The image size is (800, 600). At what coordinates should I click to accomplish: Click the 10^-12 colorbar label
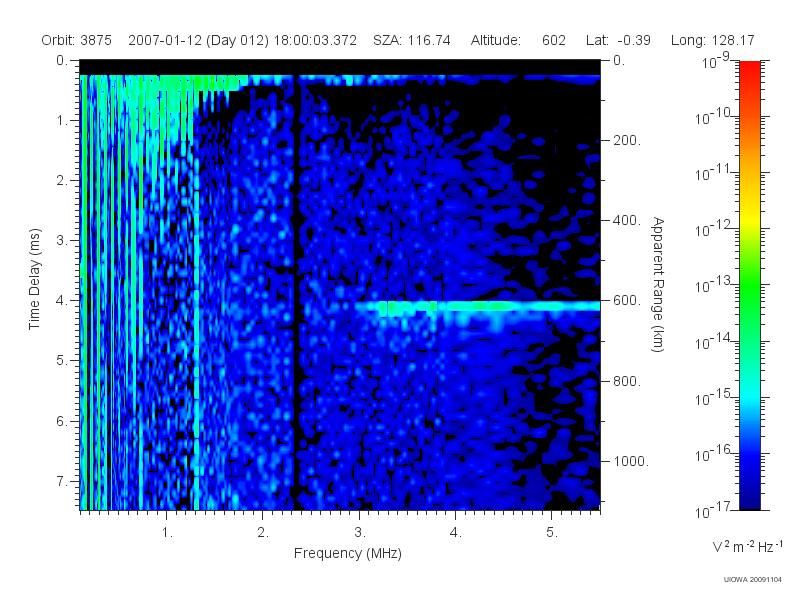[x=713, y=229]
